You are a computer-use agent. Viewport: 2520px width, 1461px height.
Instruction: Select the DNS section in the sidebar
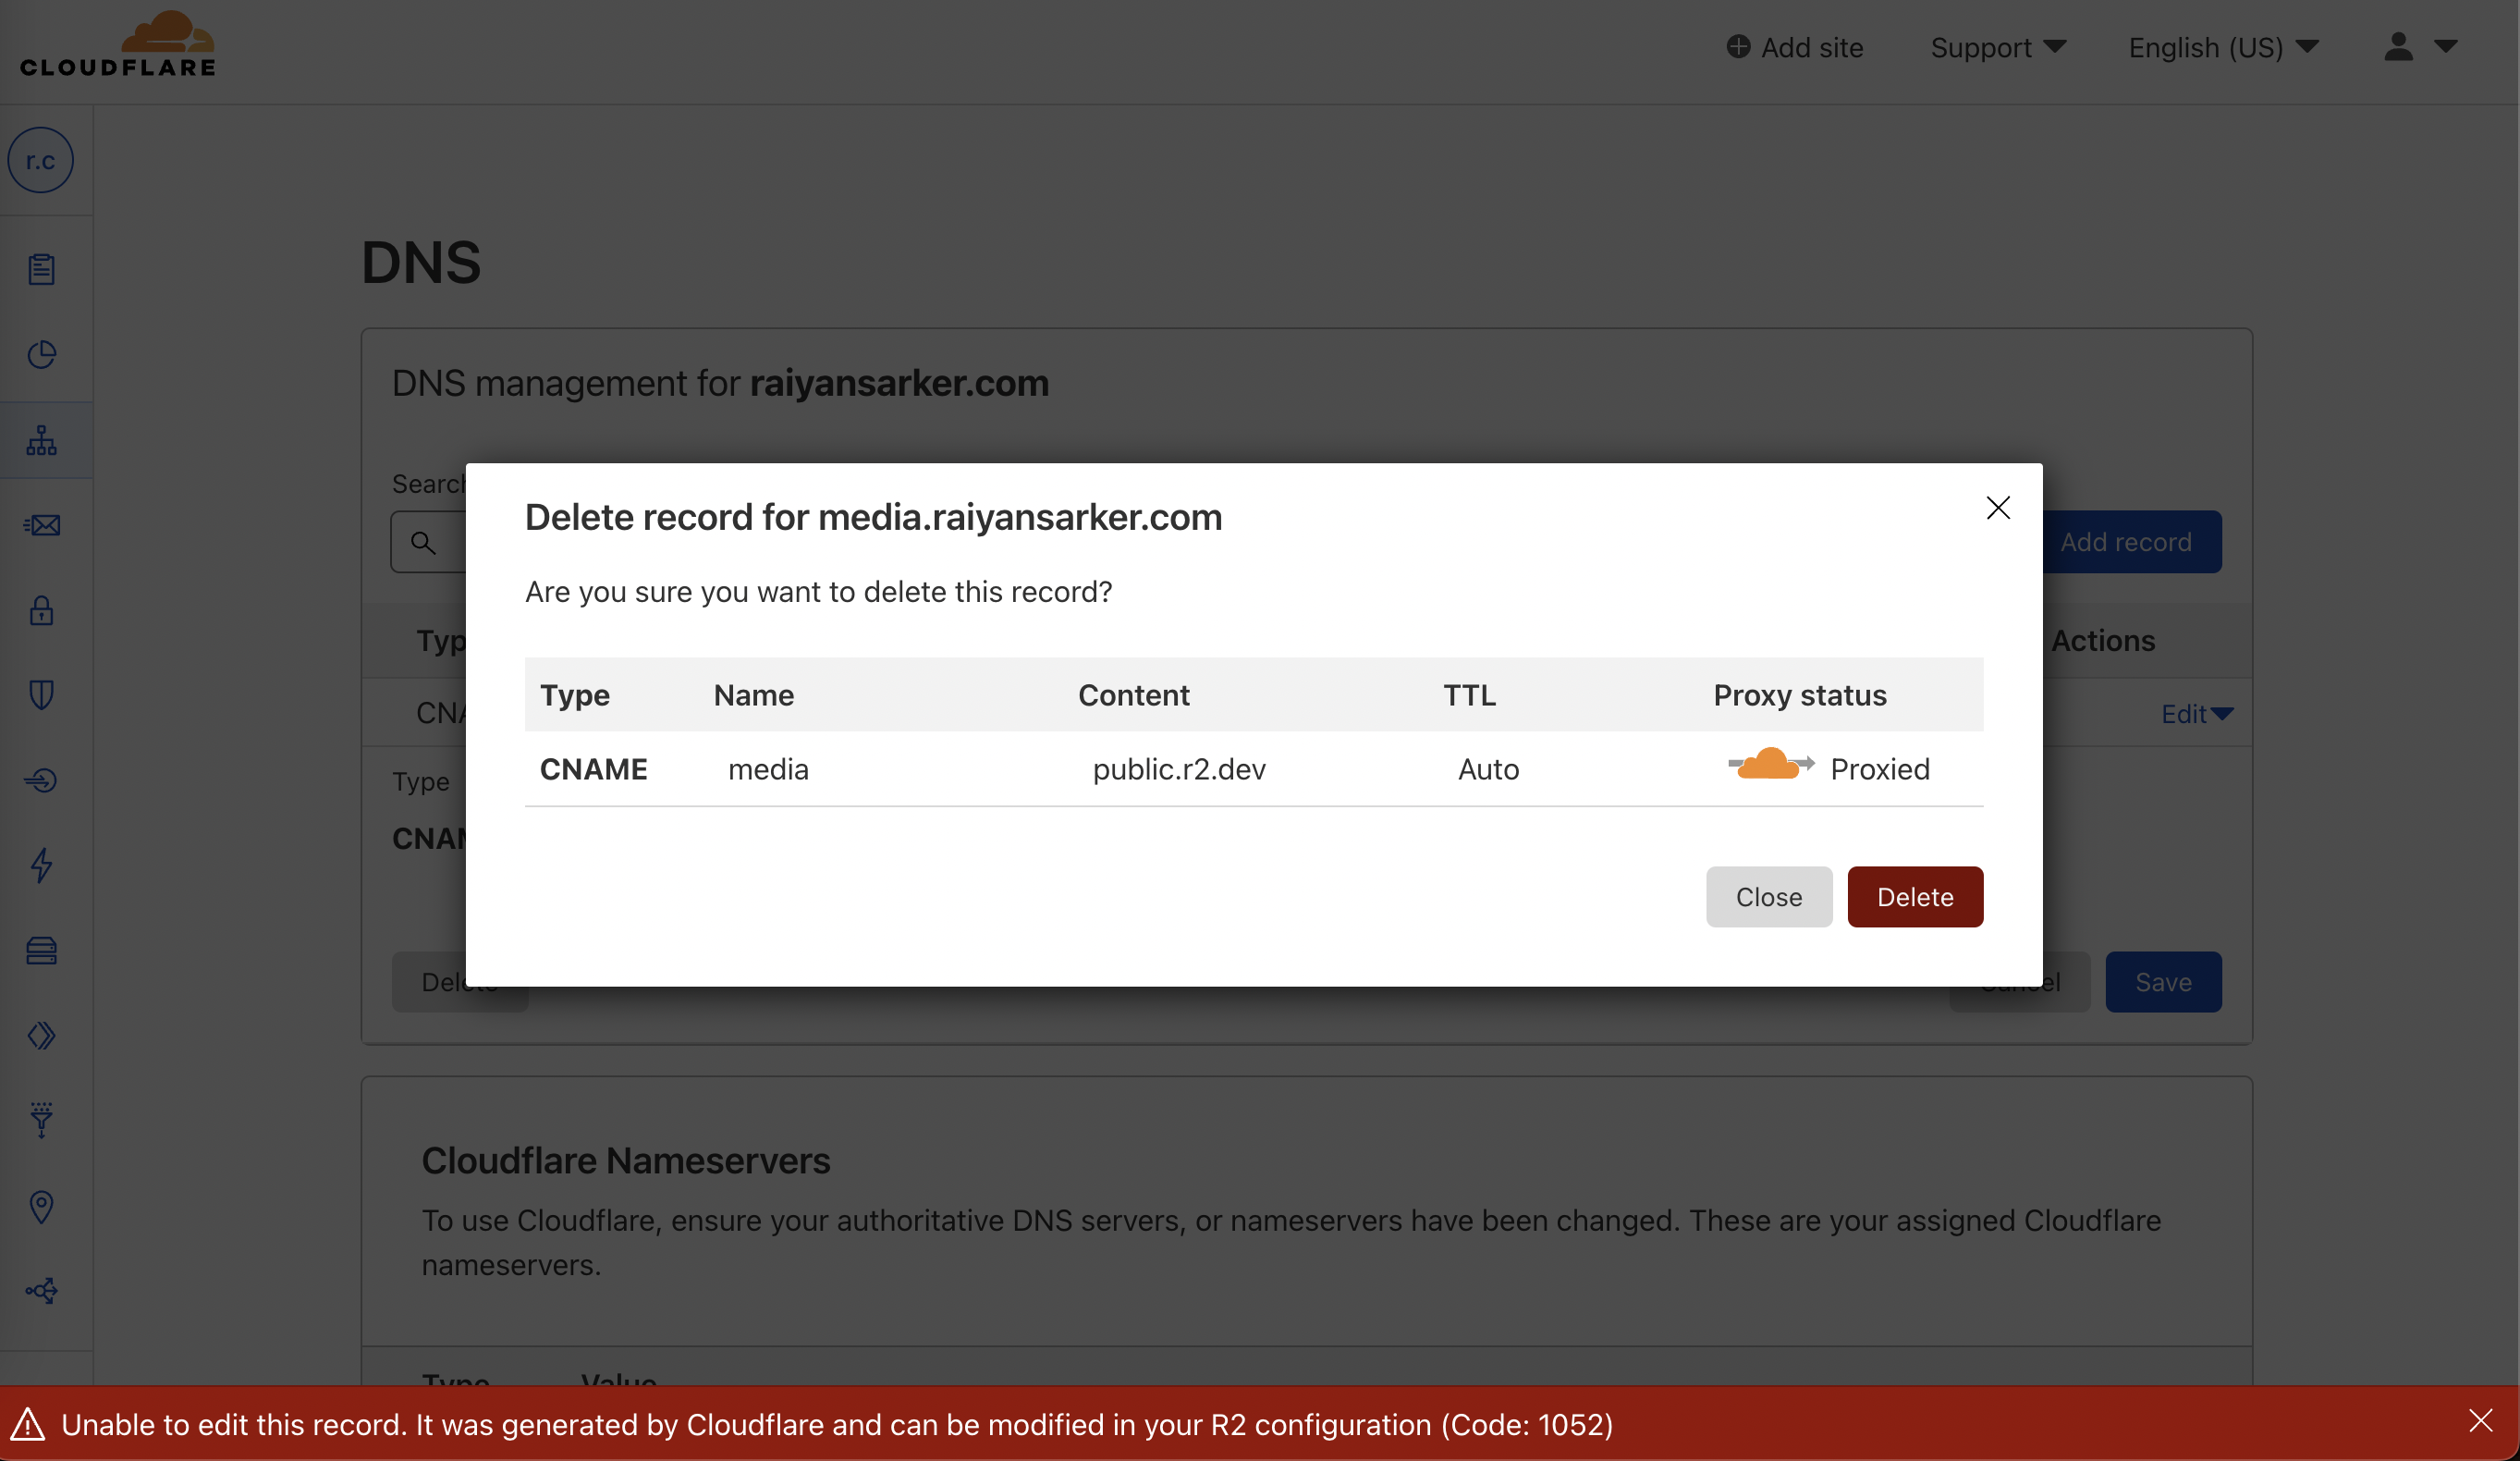(x=41, y=440)
